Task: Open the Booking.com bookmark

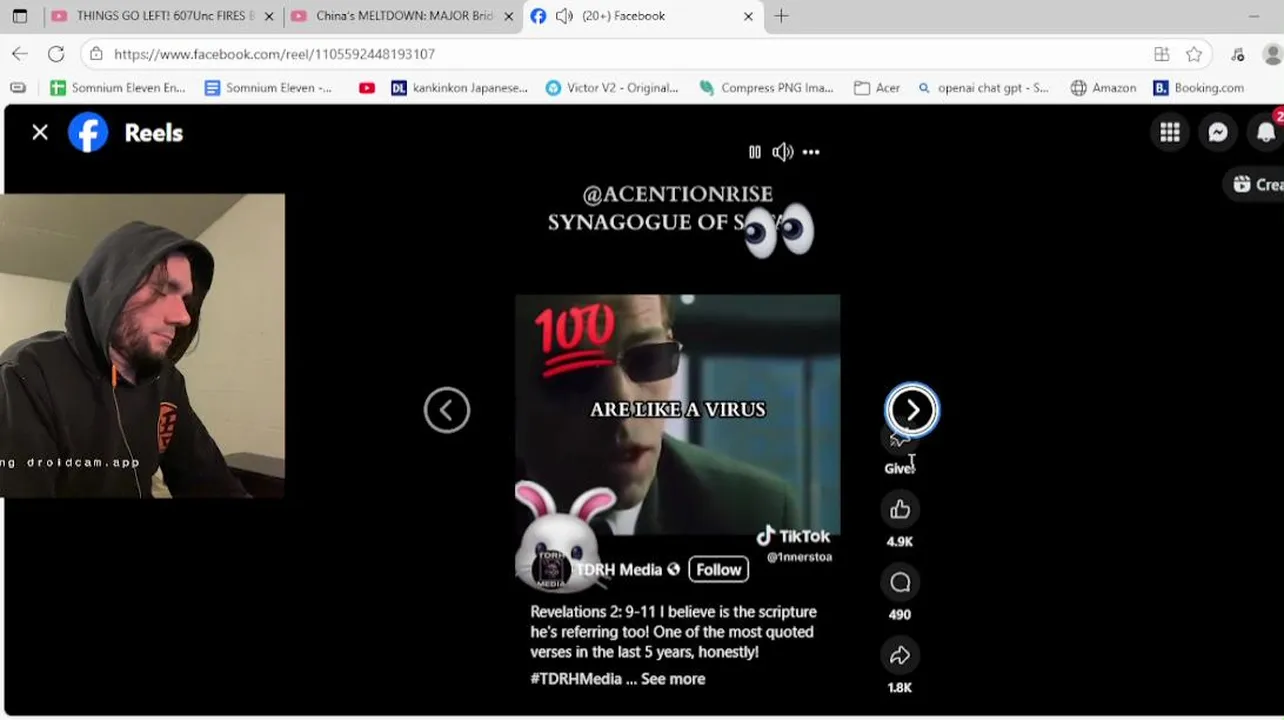Action: click(1199, 88)
